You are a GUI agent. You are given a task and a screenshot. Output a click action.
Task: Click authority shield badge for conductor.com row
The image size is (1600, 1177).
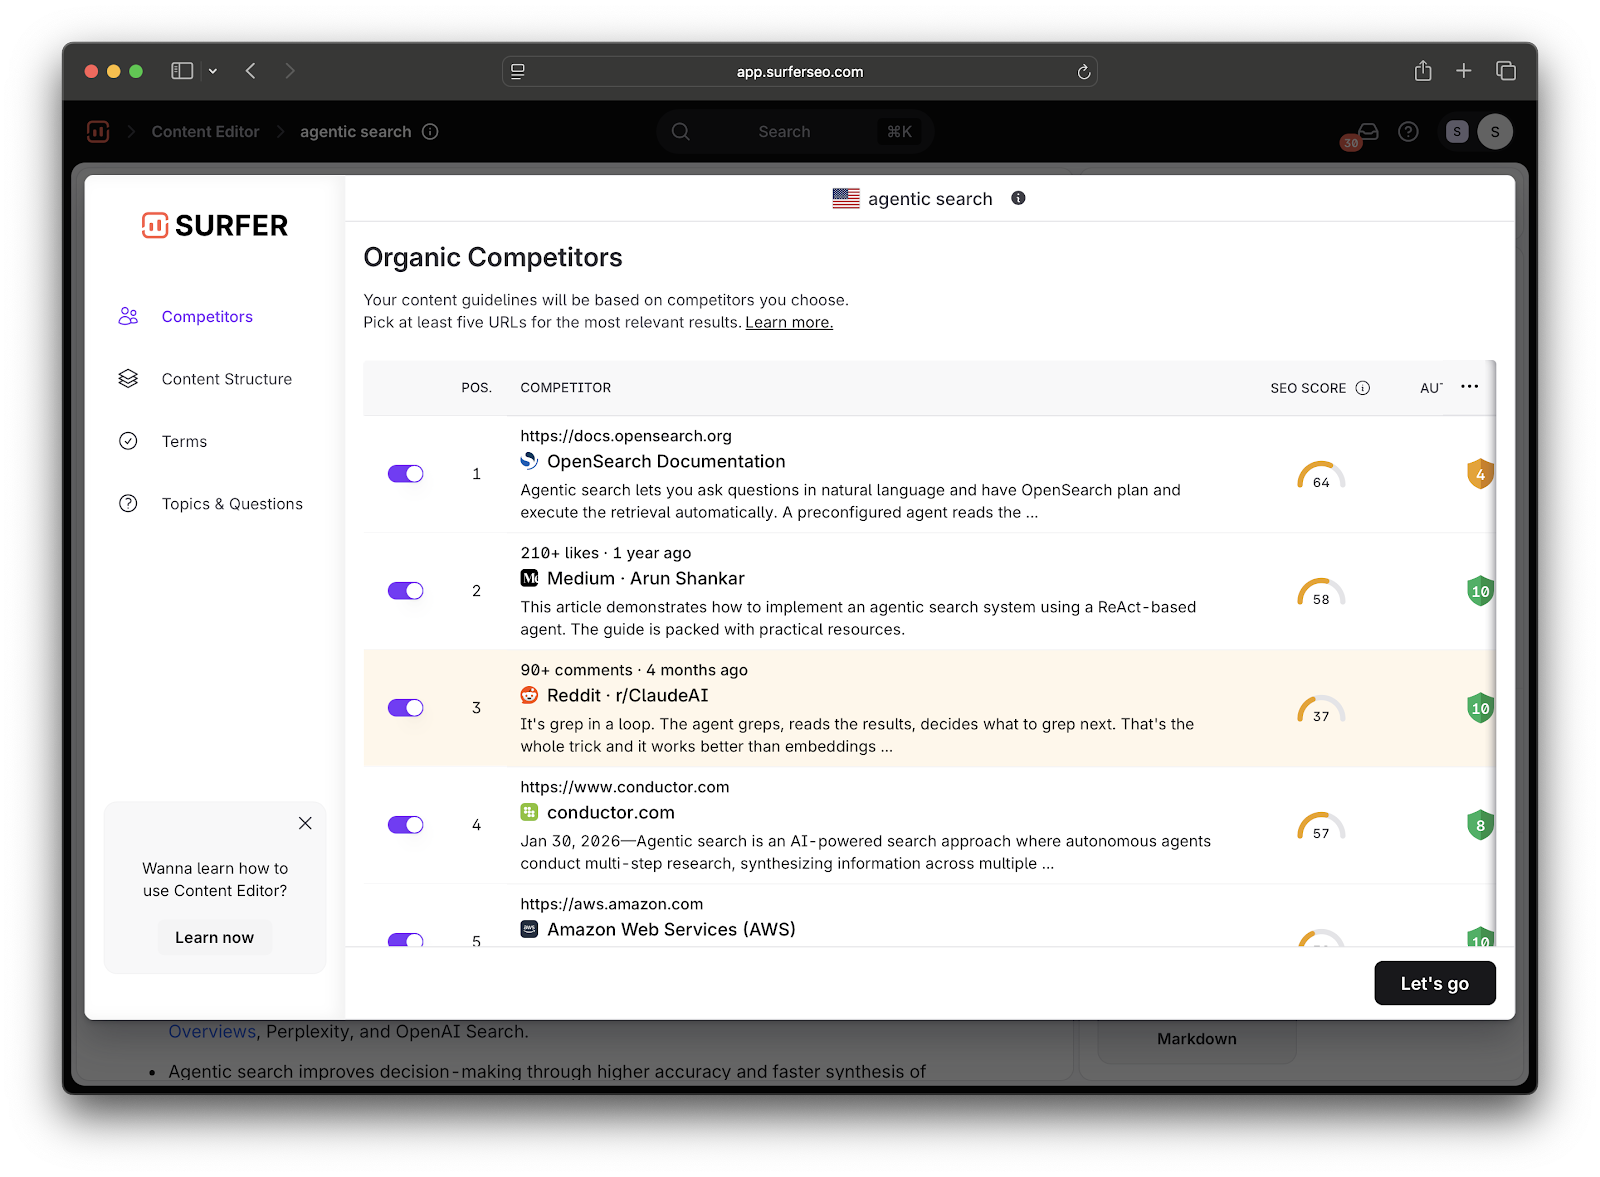click(1480, 825)
